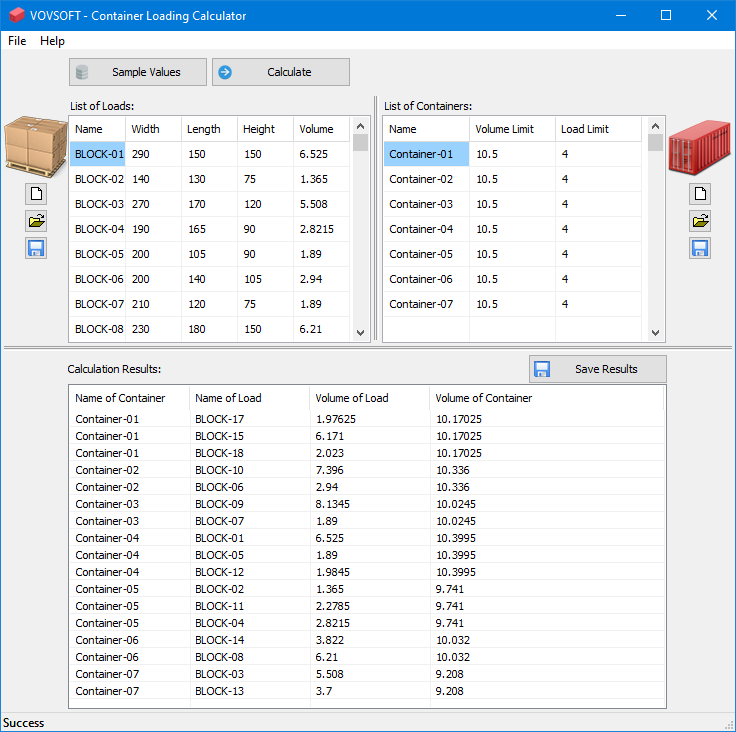This screenshot has width=736, height=732.
Task: Click the BLOCK-13 result row
Action: tap(367, 691)
